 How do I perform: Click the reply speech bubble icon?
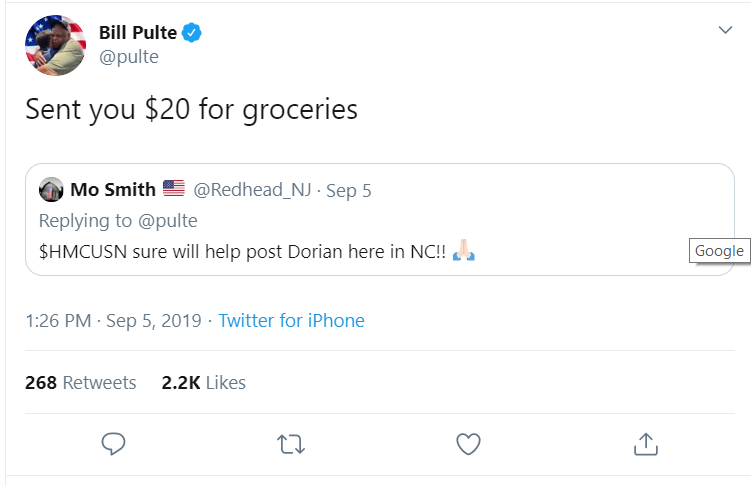tap(114, 443)
